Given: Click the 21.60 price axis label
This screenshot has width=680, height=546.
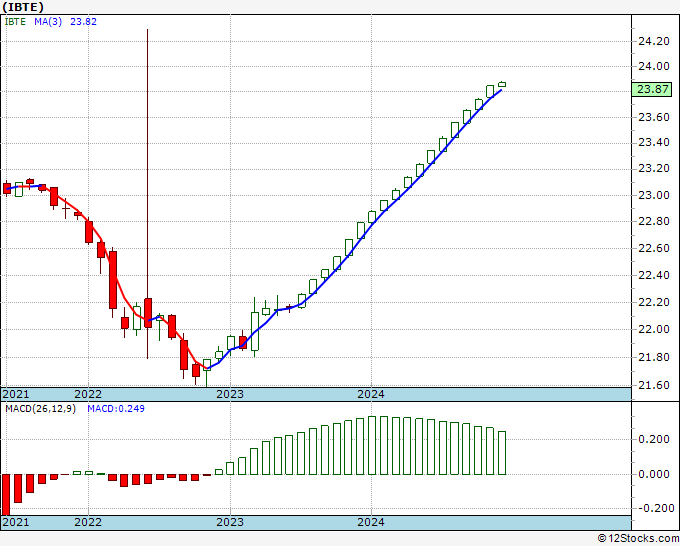Looking at the screenshot, I should click(654, 385).
